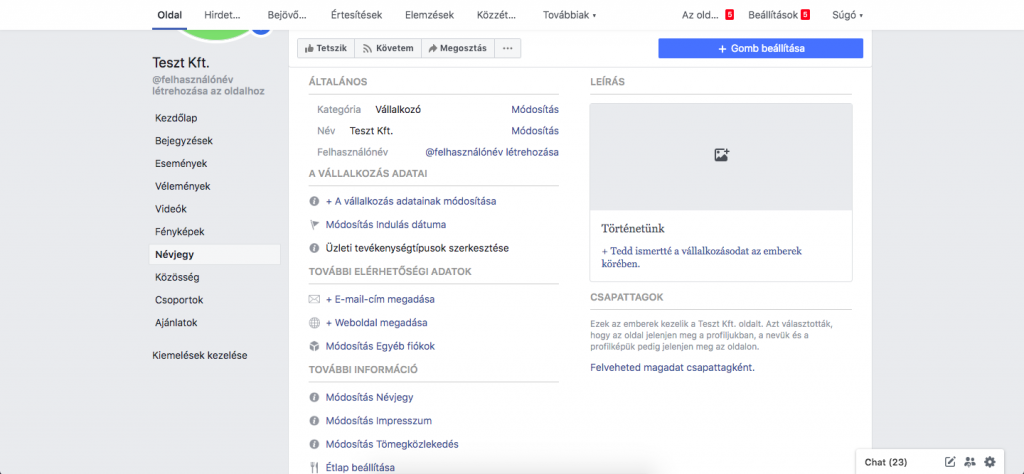Select Közösség in the left sidebar

178,277
